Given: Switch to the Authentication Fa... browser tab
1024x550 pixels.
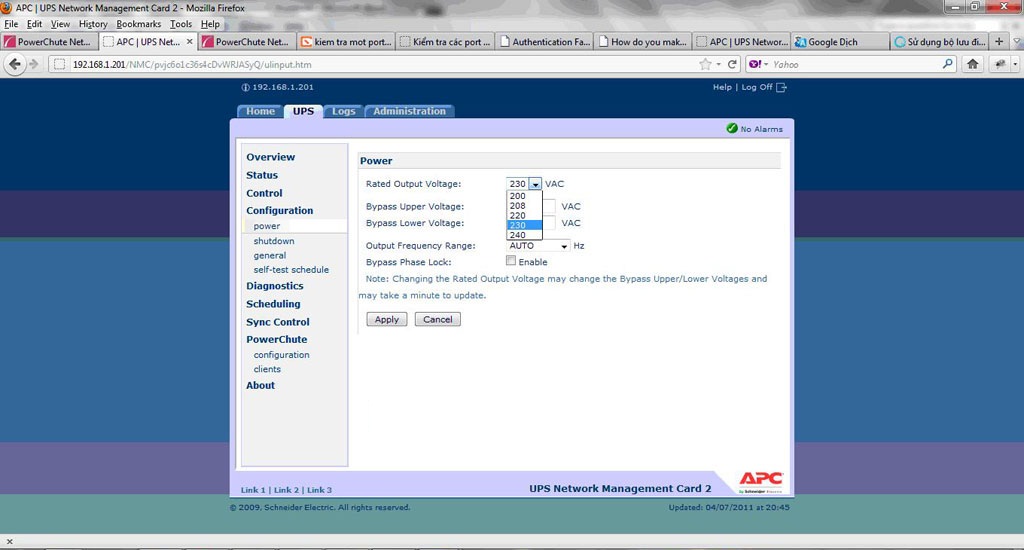Looking at the screenshot, I should coord(545,41).
